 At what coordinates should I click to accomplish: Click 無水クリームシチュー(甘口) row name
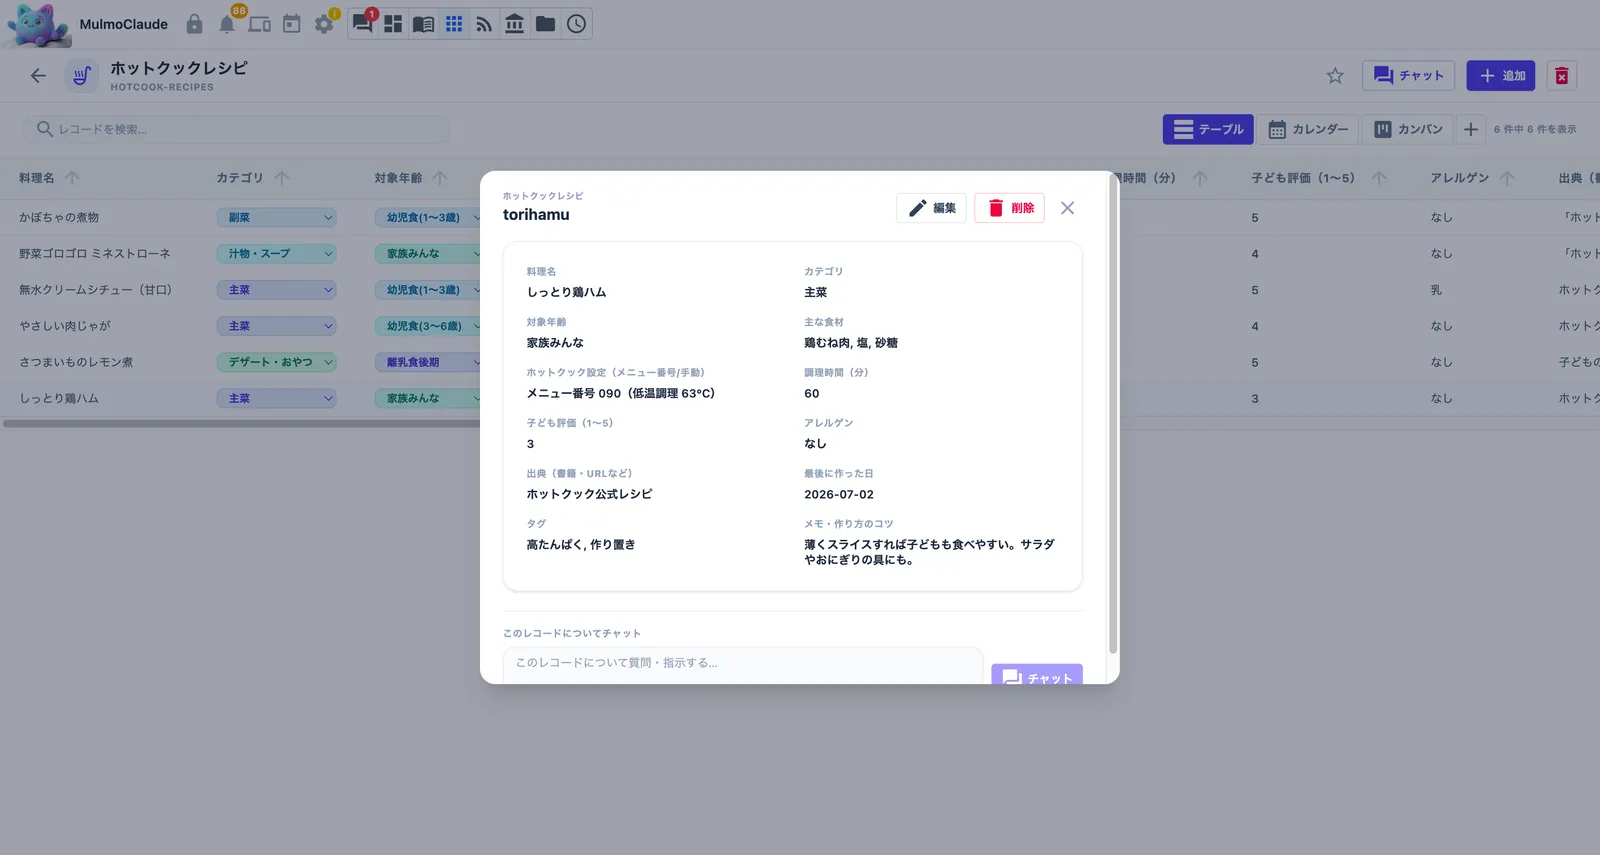click(x=95, y=290)
